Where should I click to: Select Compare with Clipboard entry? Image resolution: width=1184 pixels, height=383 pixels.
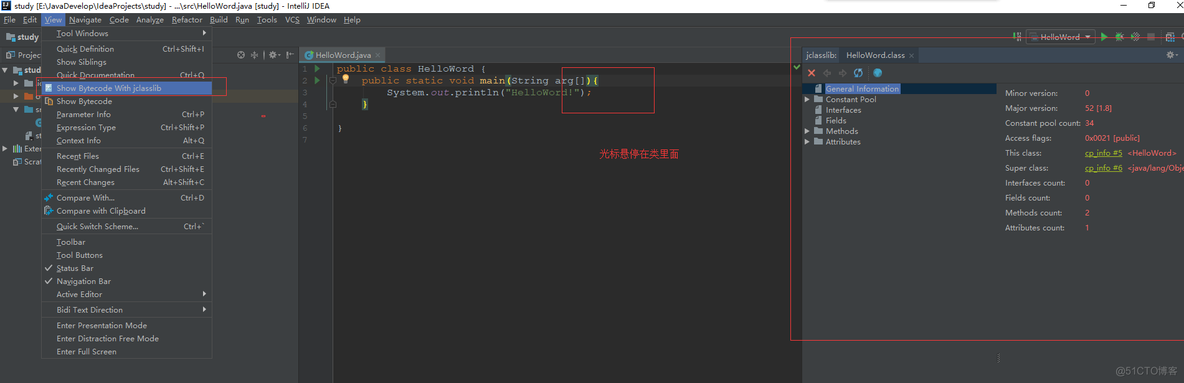[127, 211]
